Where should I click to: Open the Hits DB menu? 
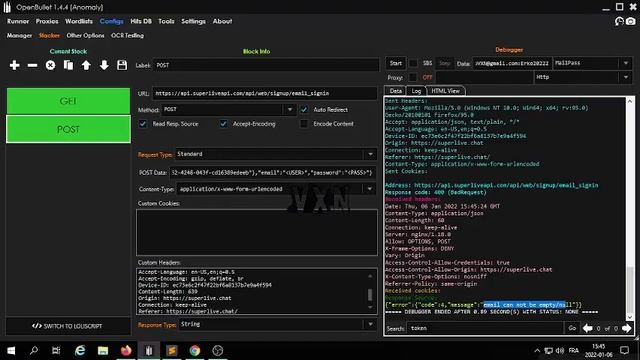[141, 21]
